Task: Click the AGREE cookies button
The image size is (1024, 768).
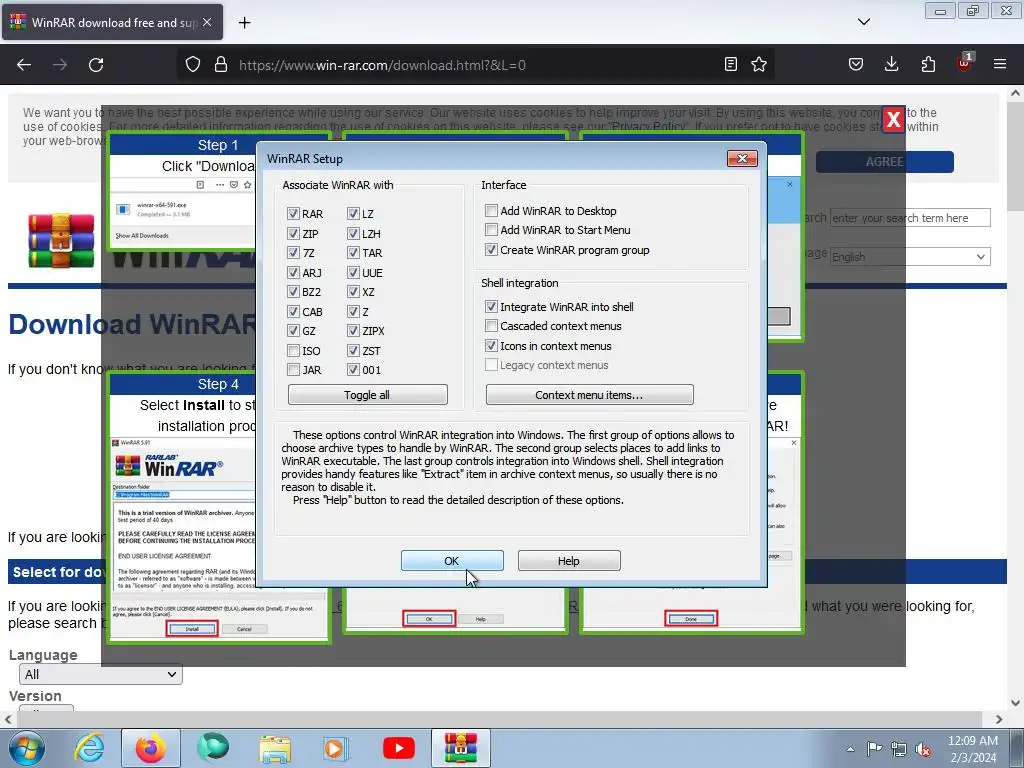Action: coord(884,162)
